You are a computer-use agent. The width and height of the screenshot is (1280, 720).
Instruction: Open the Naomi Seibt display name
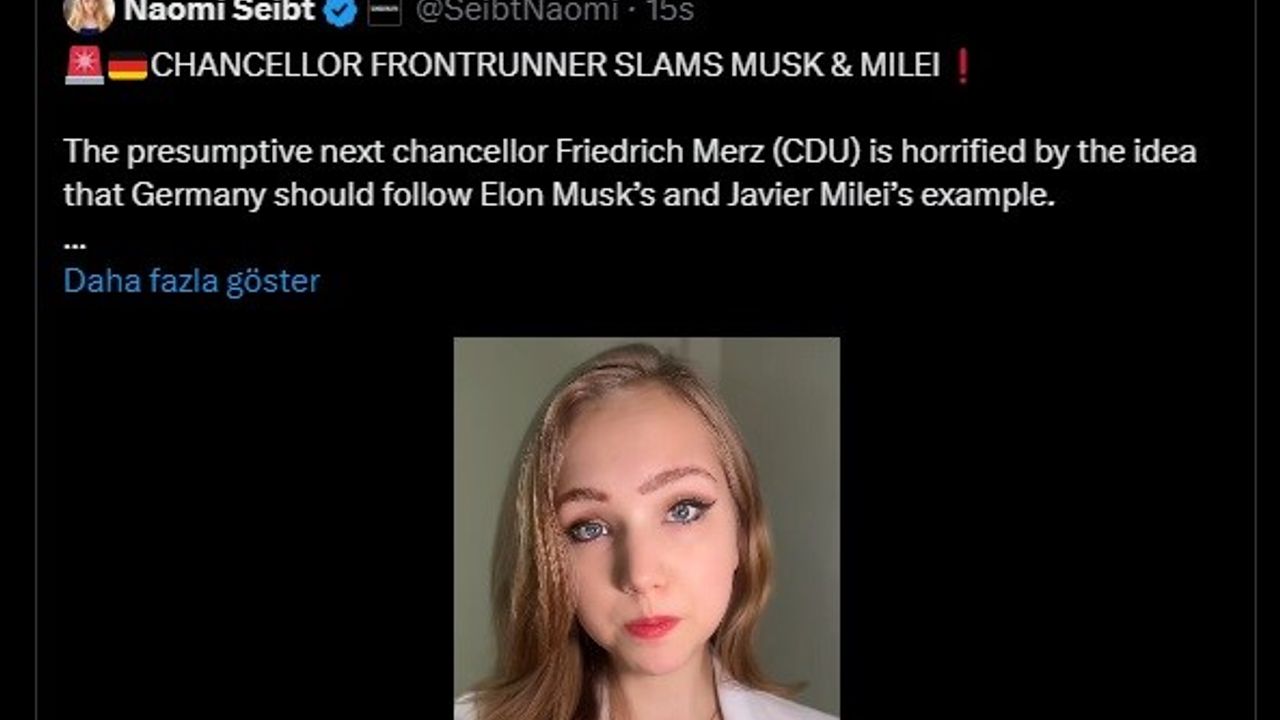point(219,12)
